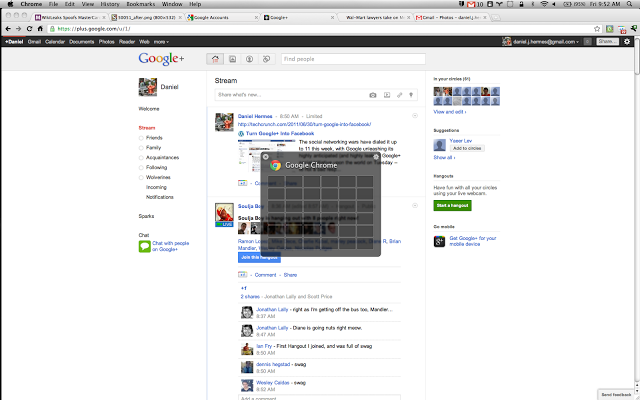
Task: Add a video to the share box
Action: pos(387,95)
